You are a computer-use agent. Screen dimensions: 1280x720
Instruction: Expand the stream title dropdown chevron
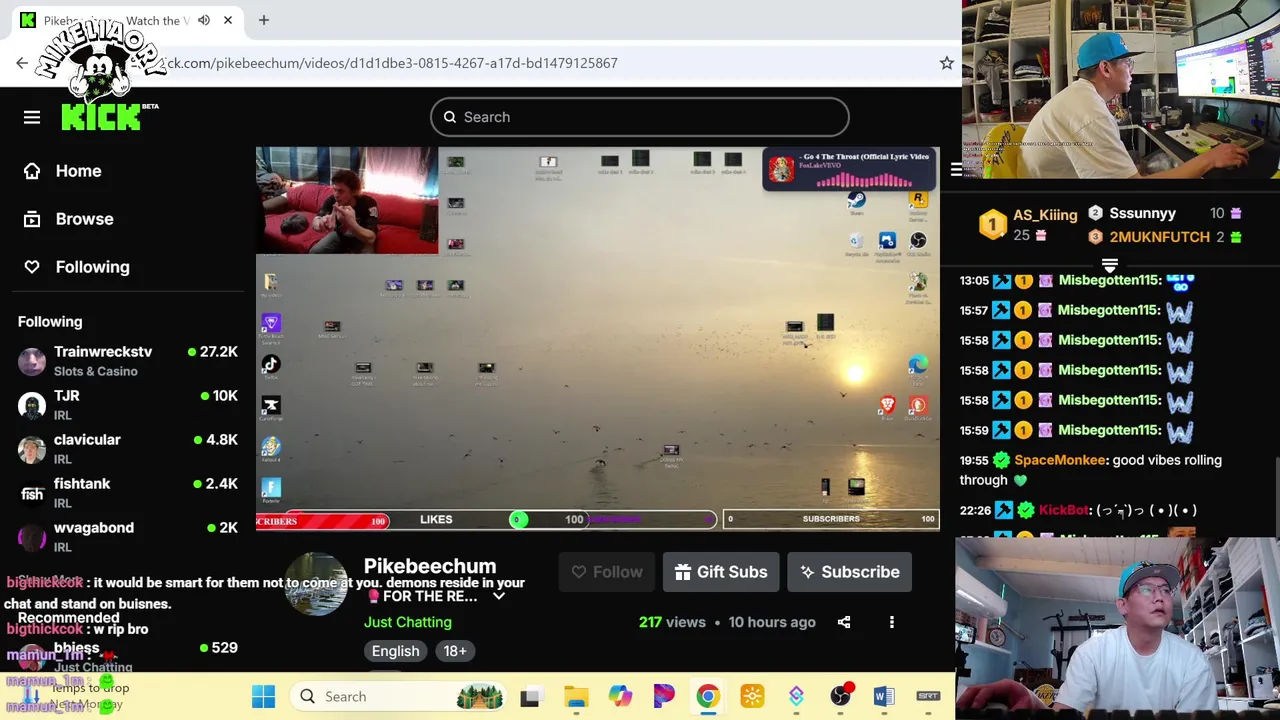[499, 596]
